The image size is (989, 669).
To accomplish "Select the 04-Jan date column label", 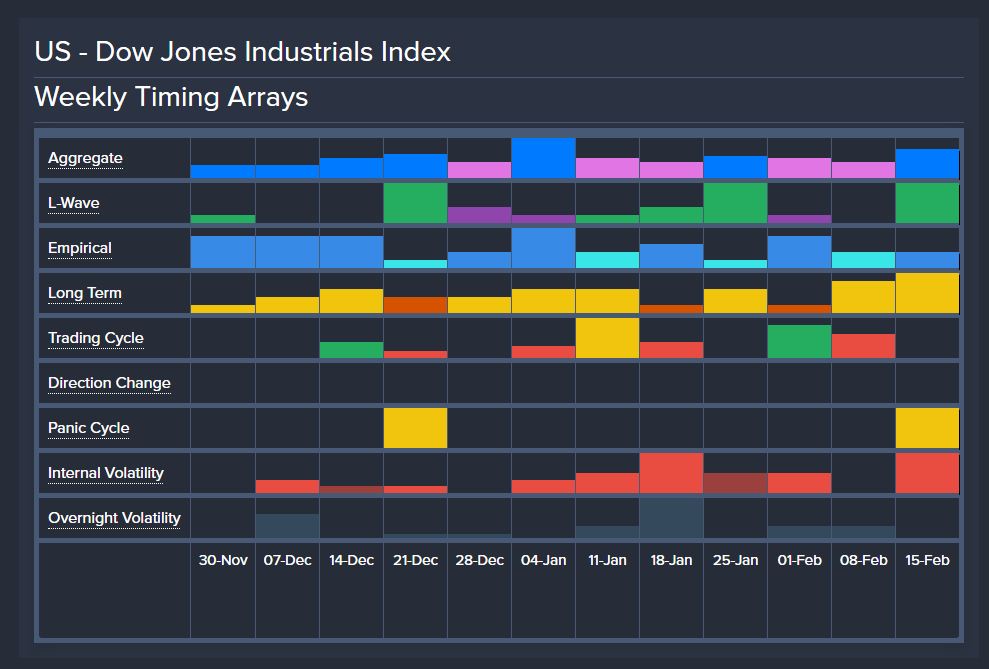I will [544, 560].
